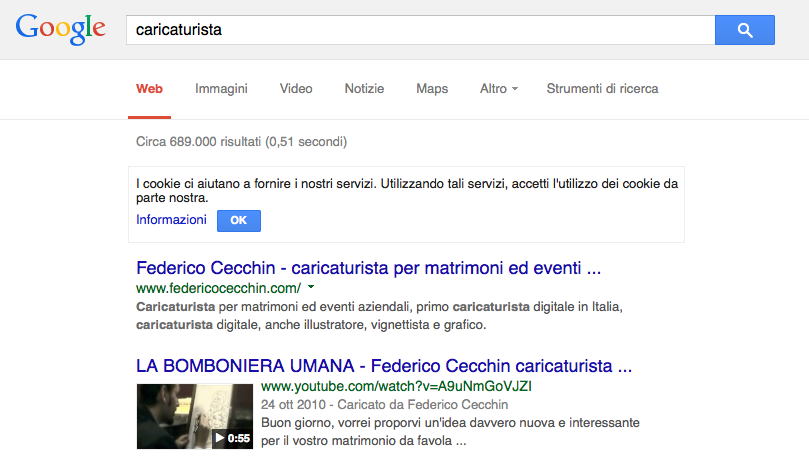
Task: Open the Maps tab
Action: (x=432, y=89)
